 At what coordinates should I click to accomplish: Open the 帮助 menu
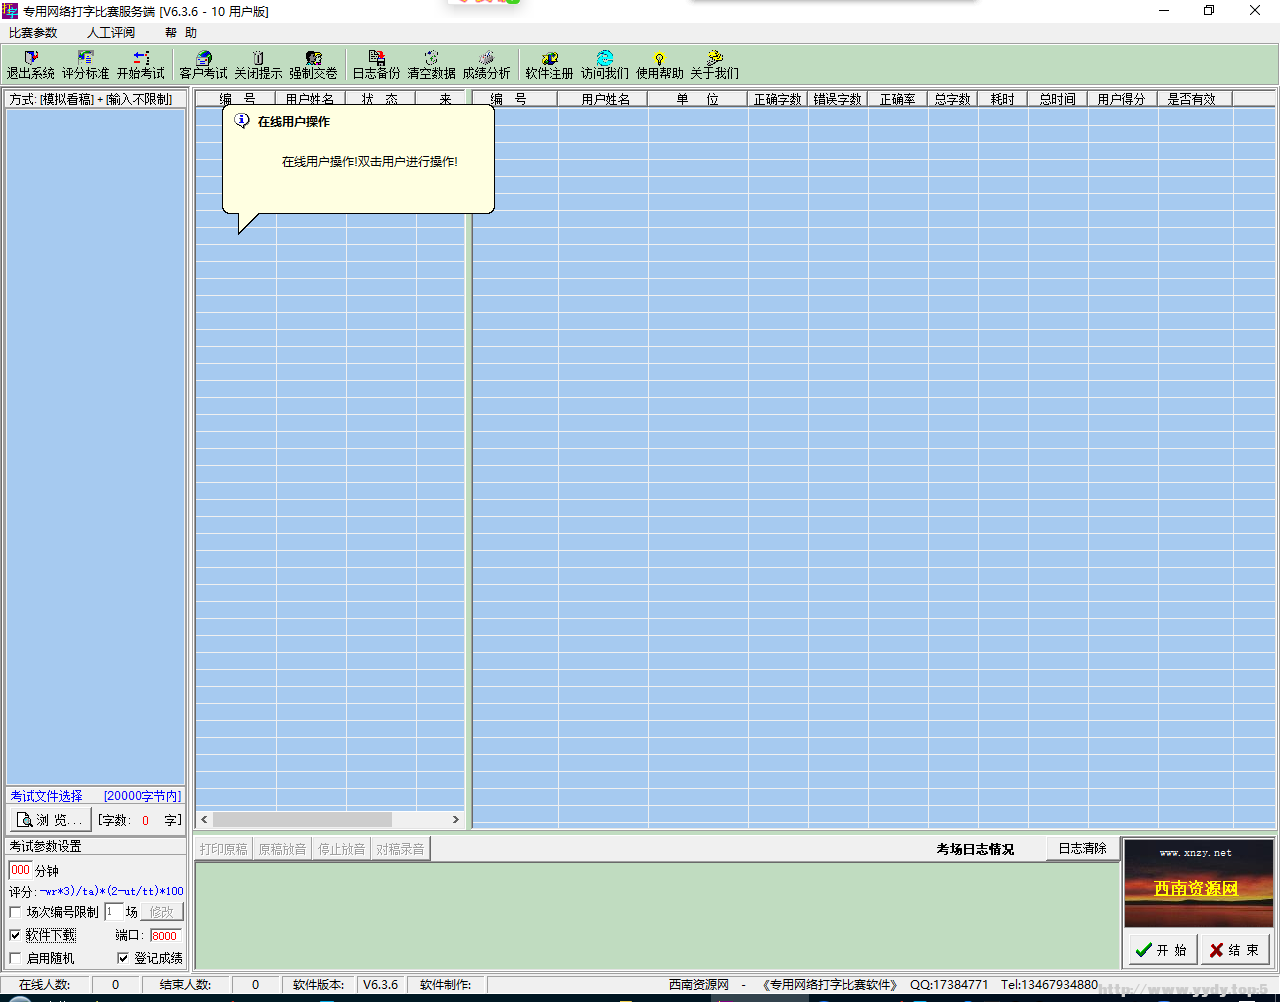(x=181, y=33)
